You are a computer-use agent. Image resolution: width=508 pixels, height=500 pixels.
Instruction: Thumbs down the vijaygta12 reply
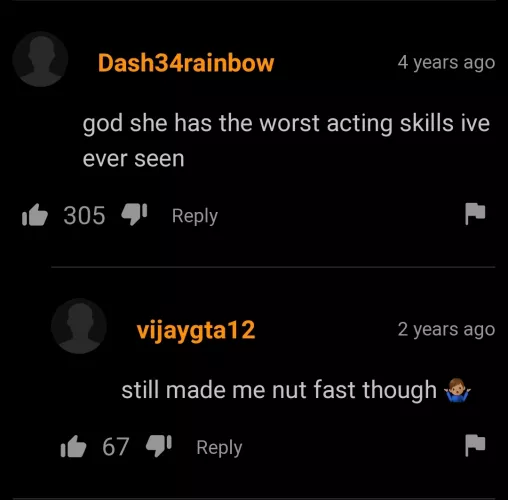(x=159, y=446)
